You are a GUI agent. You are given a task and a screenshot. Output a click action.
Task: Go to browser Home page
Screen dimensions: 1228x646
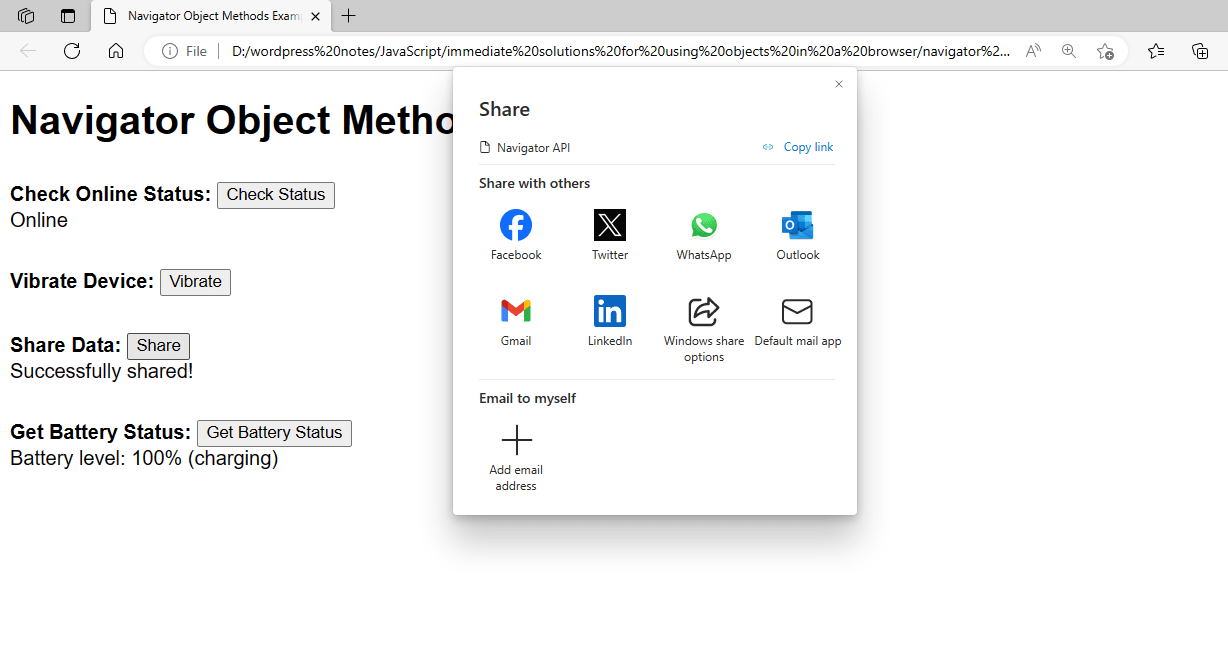pos(116,51)
